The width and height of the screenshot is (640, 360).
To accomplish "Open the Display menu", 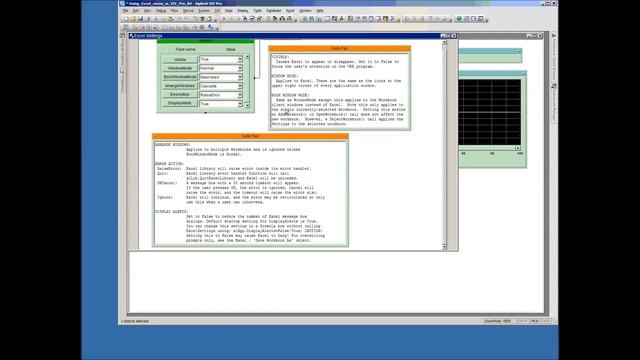I will click(242, 11).
